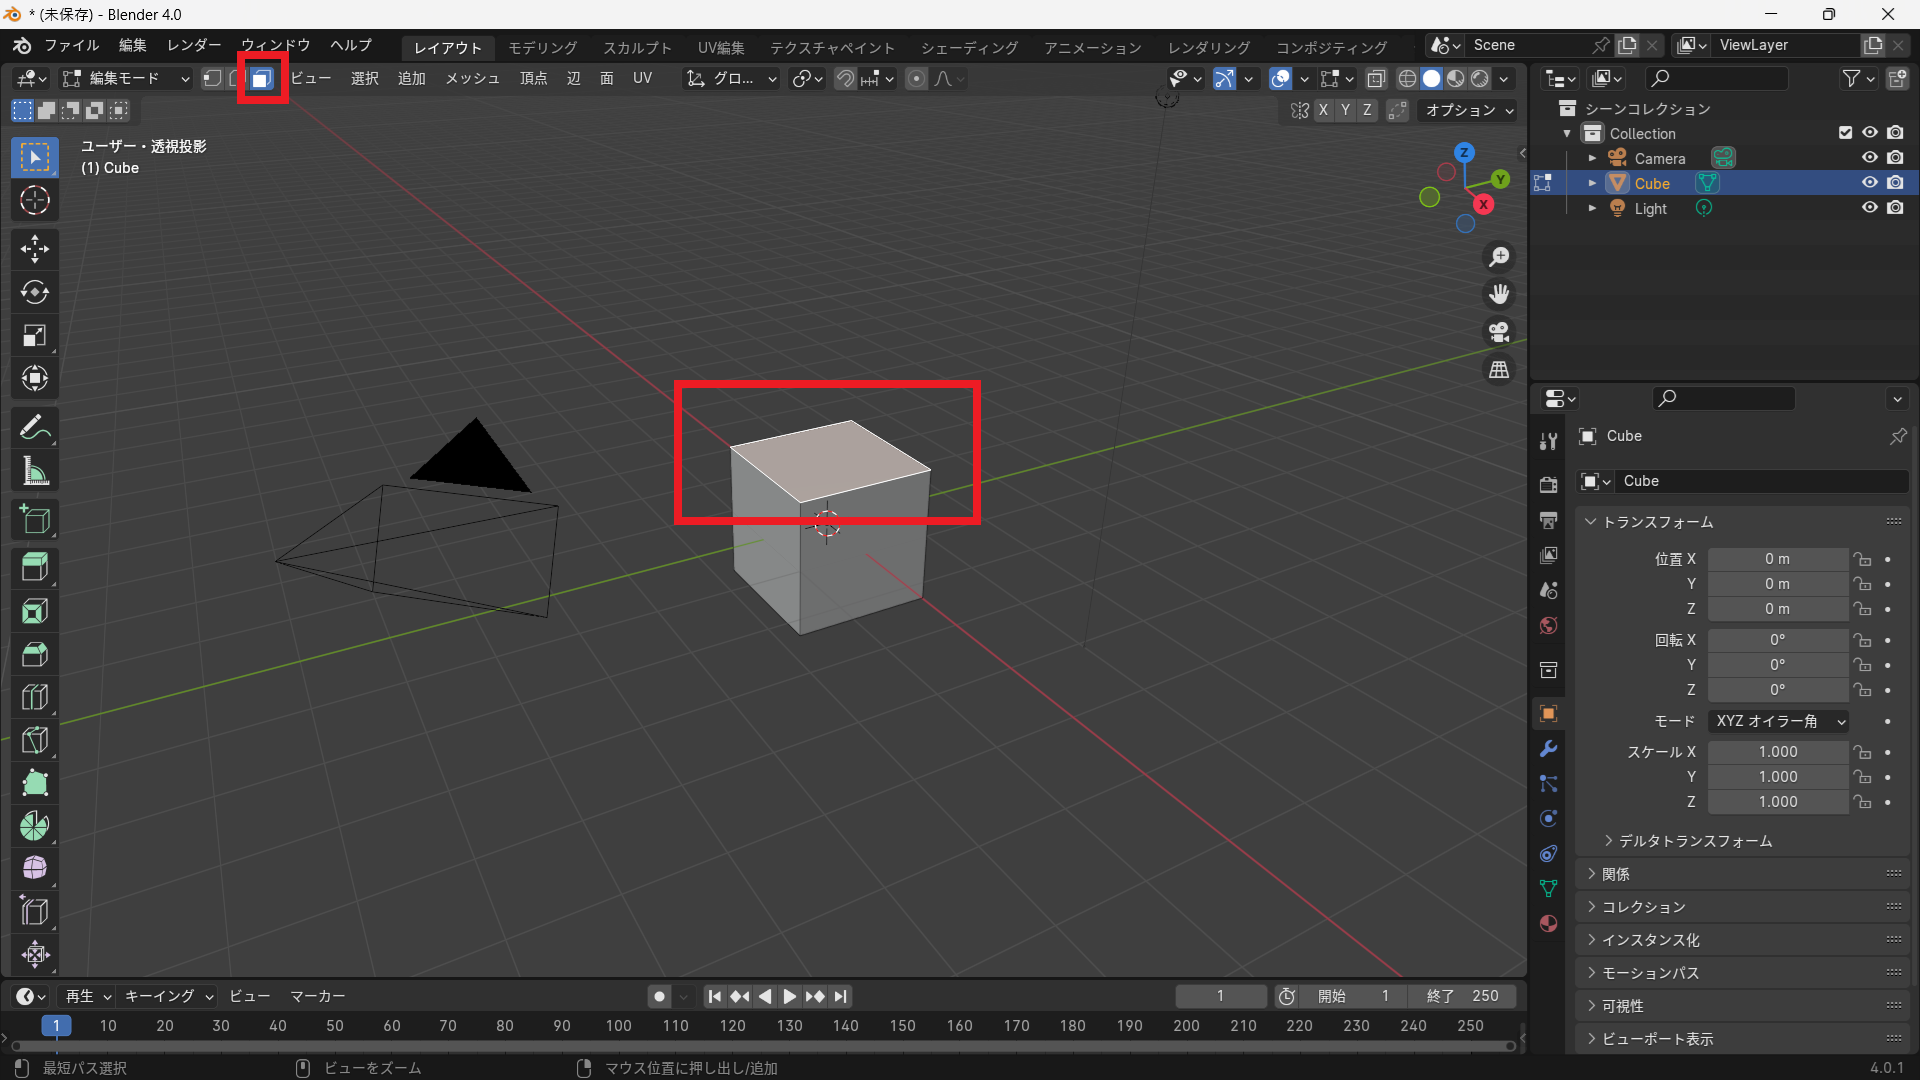This screenshot has height=1080, width=1920.
Task: Uncheck Collection exclude checkbox
Action: coord(1845,133)
